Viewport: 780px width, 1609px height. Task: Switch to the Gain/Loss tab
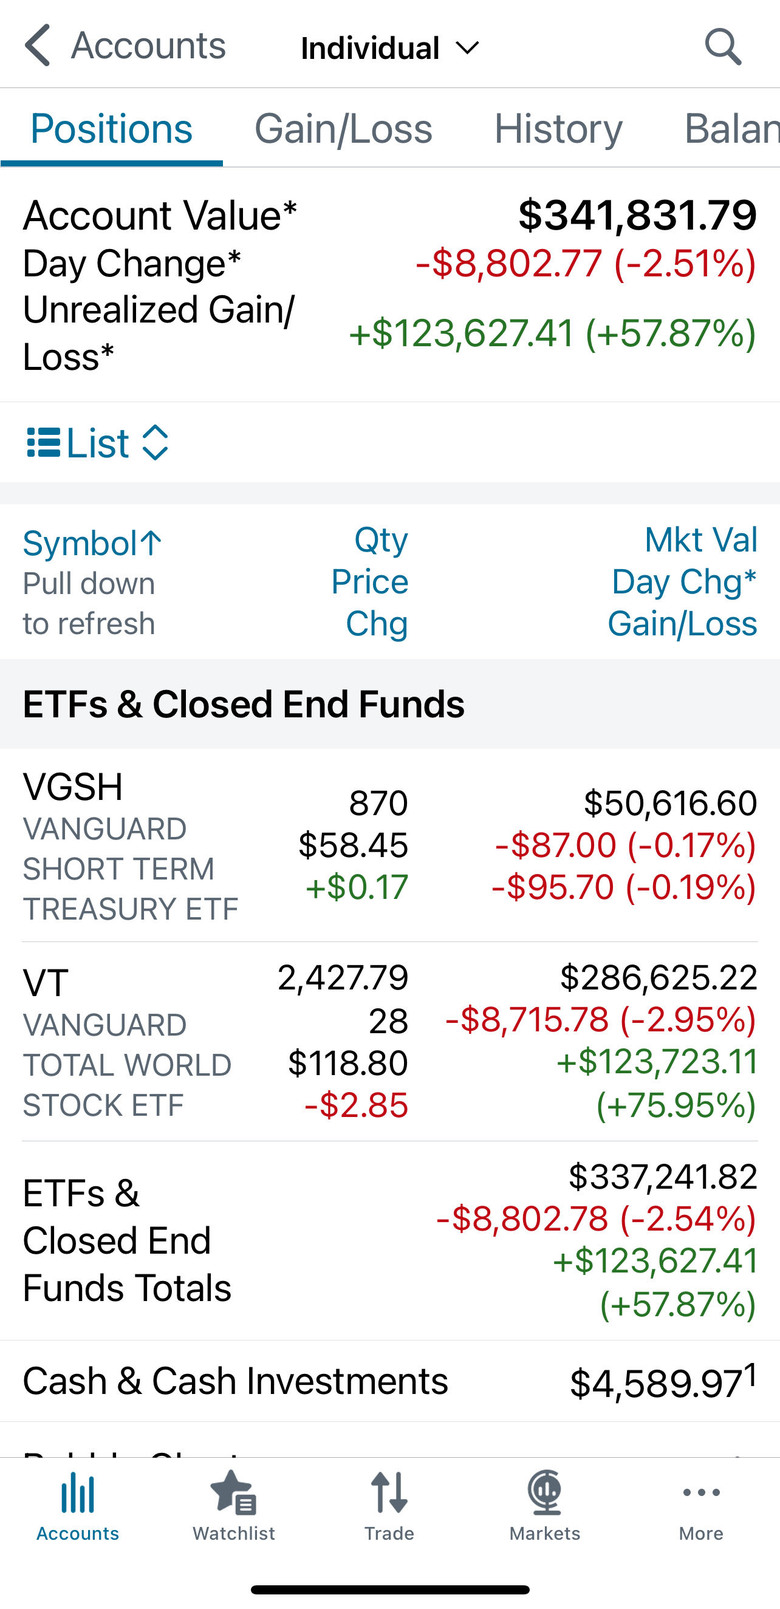point(343,129)
